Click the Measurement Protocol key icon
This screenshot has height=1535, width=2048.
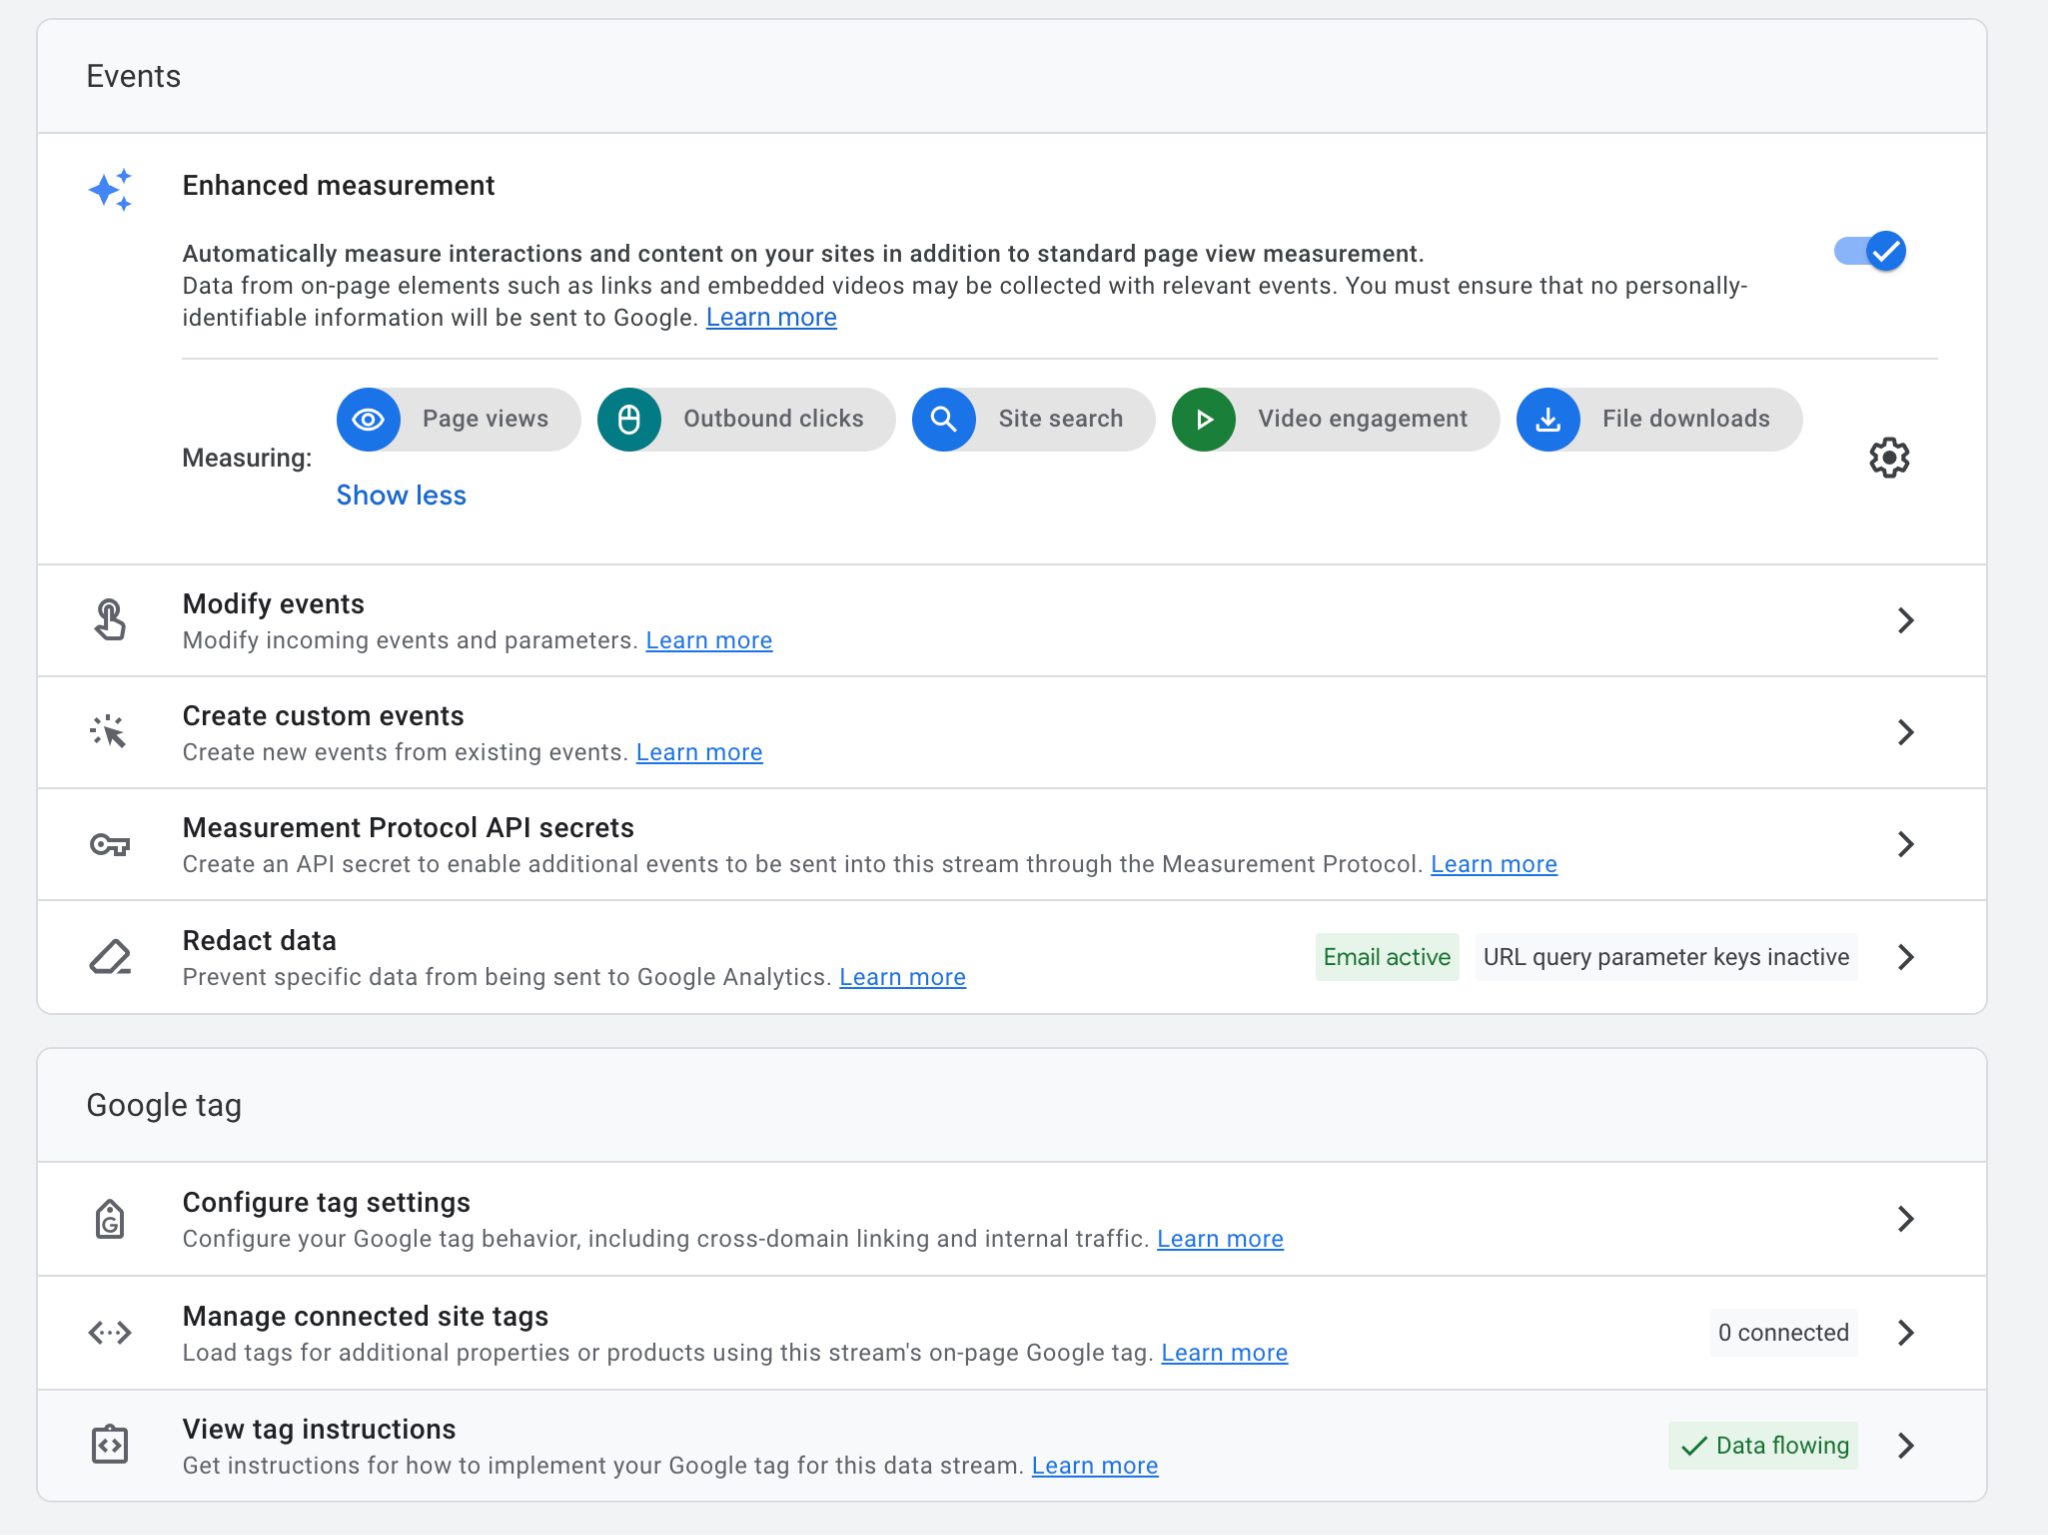110,845
